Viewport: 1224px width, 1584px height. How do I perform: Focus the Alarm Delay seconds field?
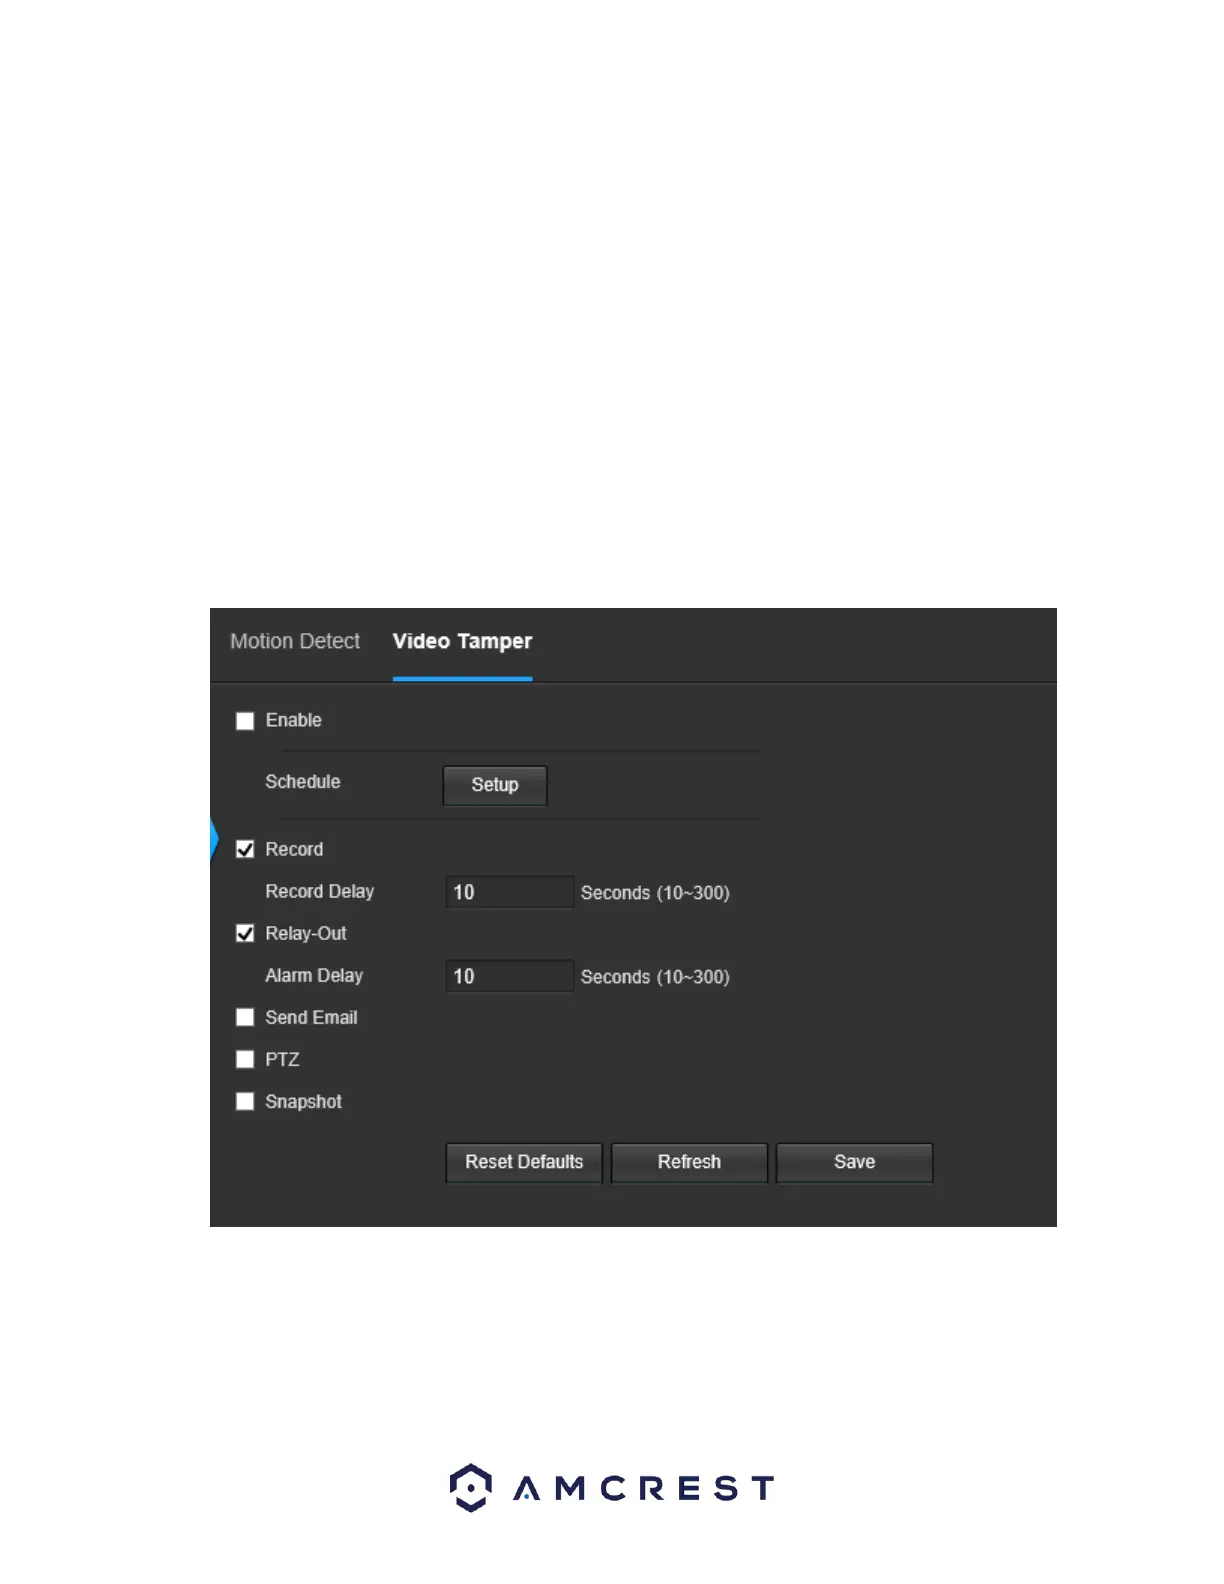509,976
